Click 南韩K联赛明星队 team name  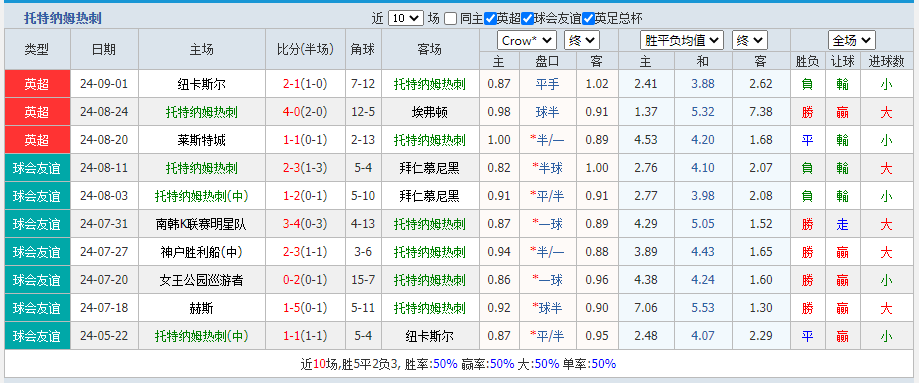(x=202, y=224)
